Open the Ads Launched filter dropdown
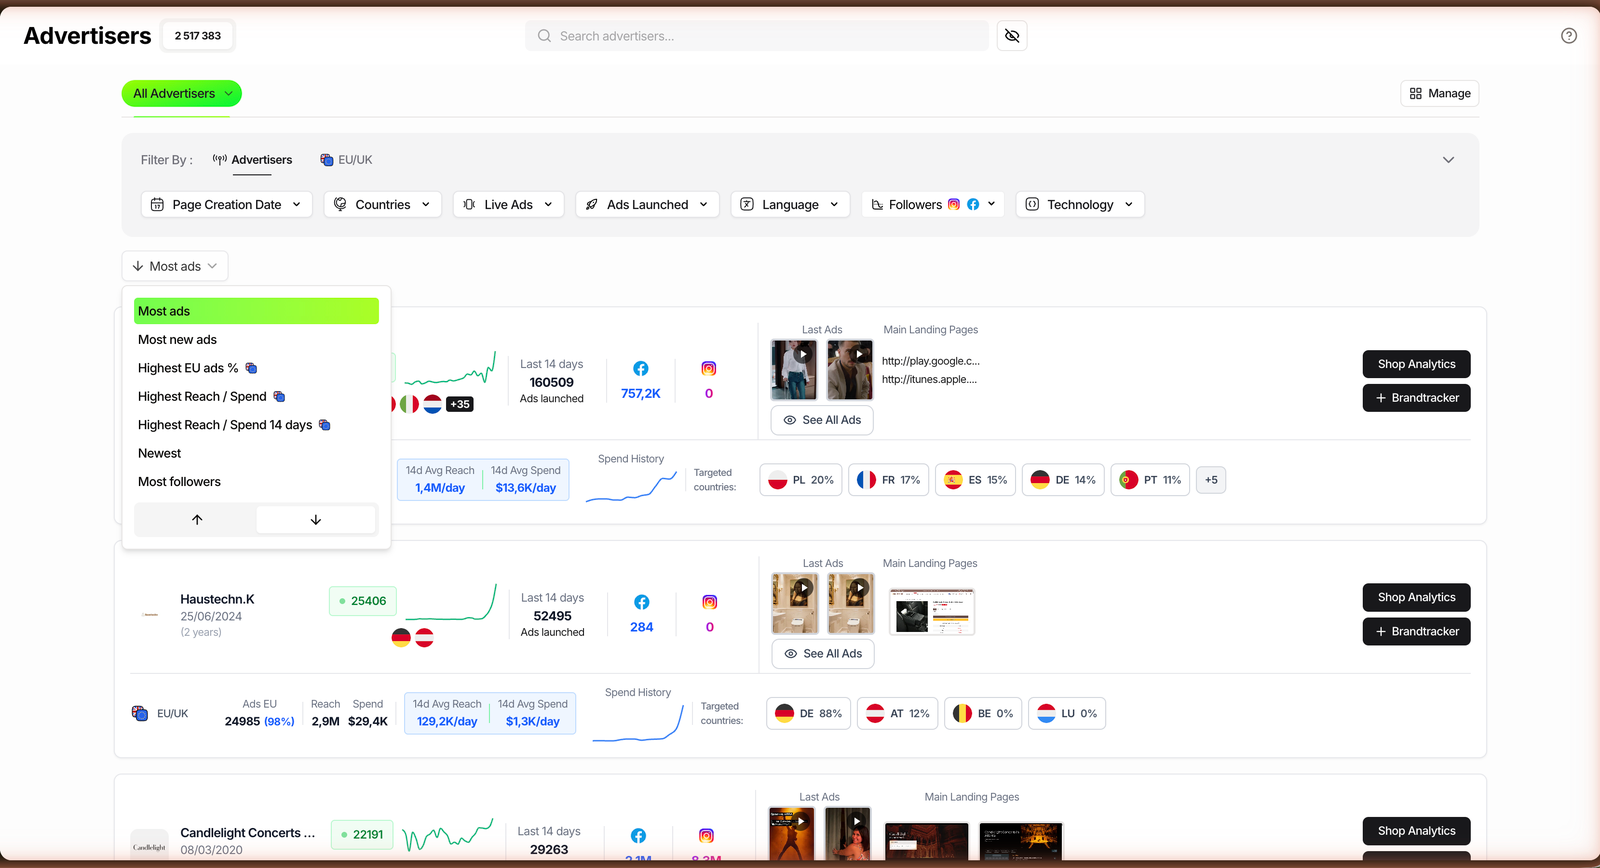 pyautogui.click(x=648, y=204)
